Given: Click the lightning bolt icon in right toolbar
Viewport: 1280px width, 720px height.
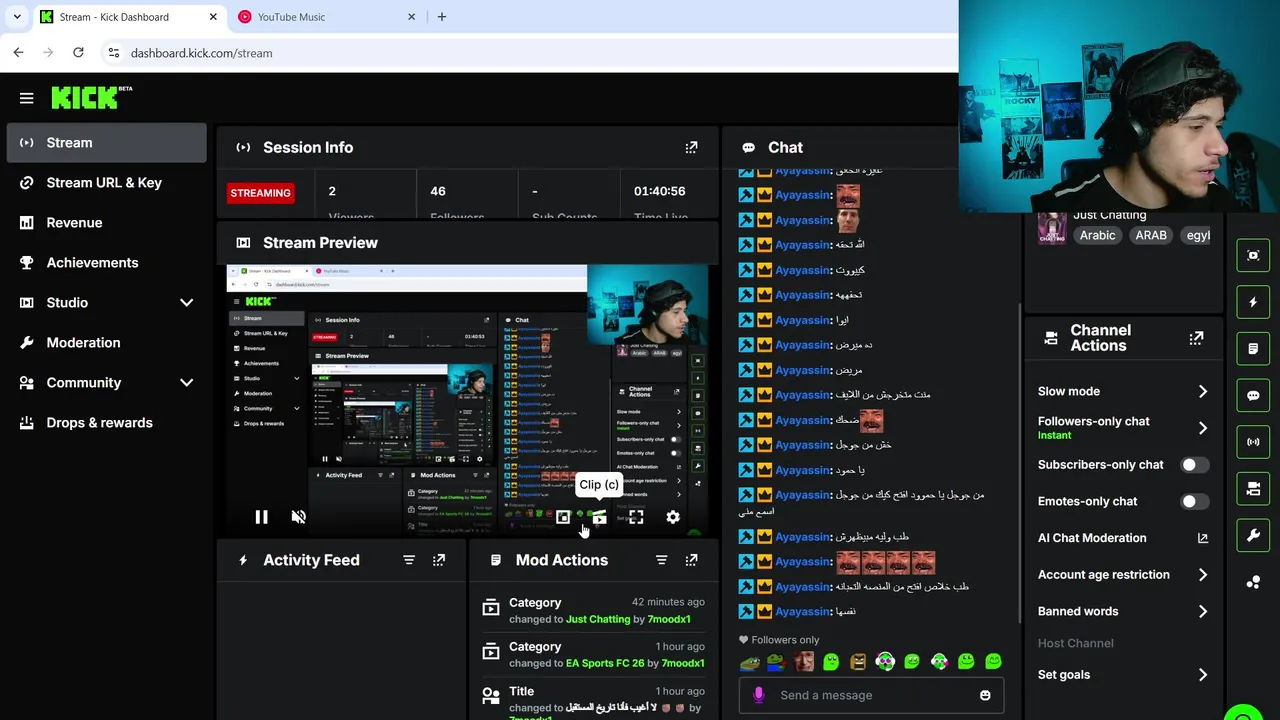Looking at the screenshot, I should click(1253, 302).
